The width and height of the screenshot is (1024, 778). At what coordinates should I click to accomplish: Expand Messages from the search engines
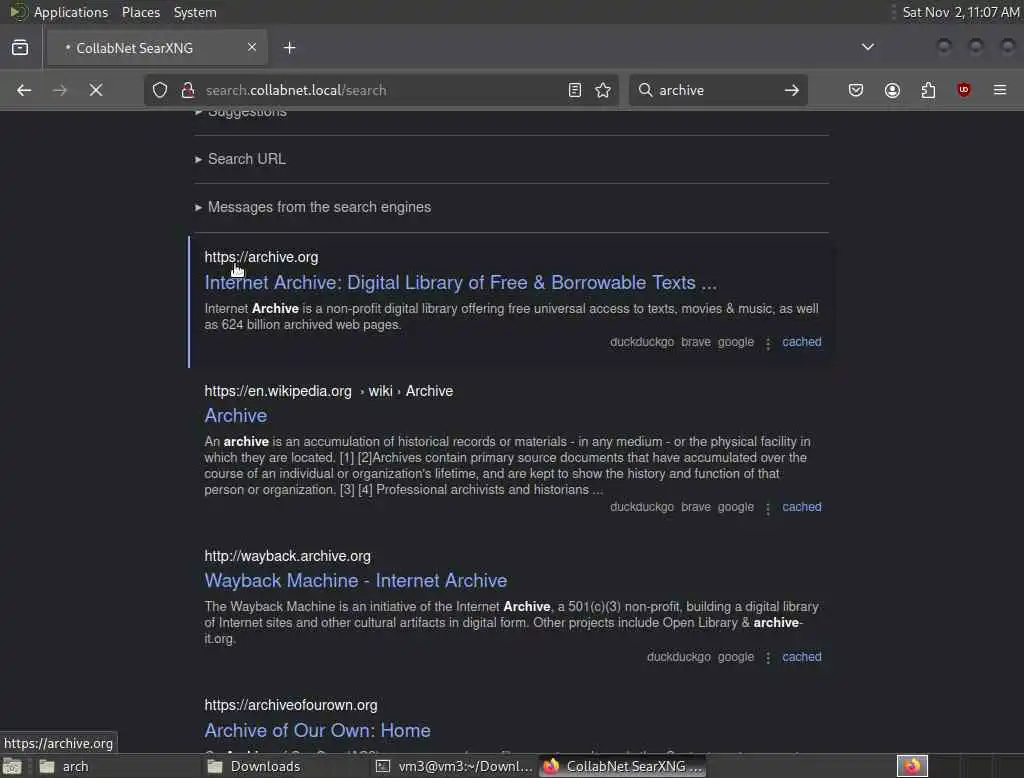pyautogui.click(x=313, y=207)
